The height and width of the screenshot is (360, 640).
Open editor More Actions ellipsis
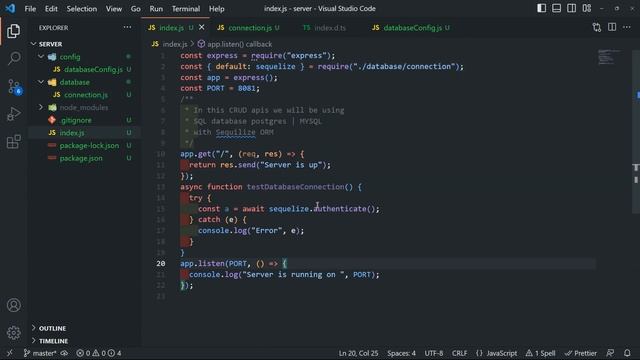pyautogui.click(x=627, y=27)
